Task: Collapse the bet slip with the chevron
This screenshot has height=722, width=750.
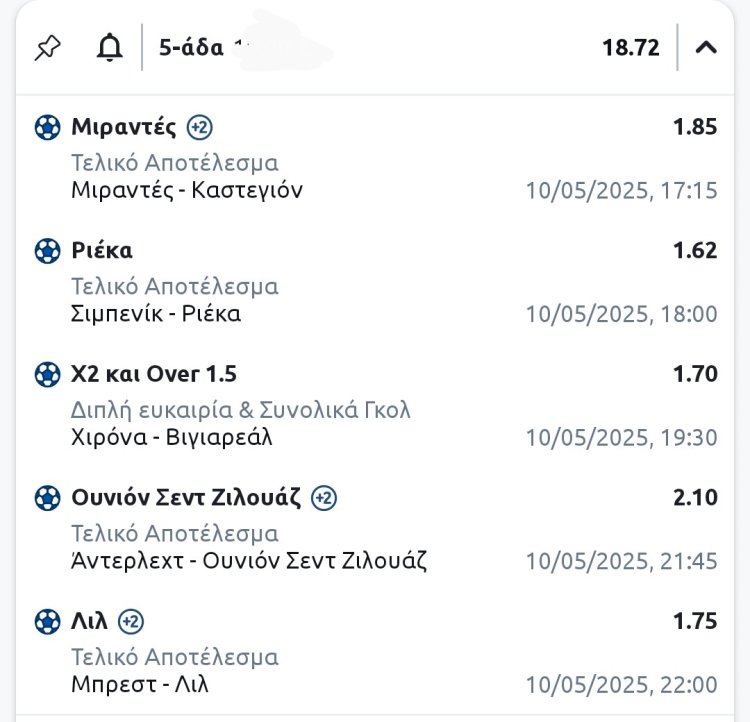Action: click(706, 47)
